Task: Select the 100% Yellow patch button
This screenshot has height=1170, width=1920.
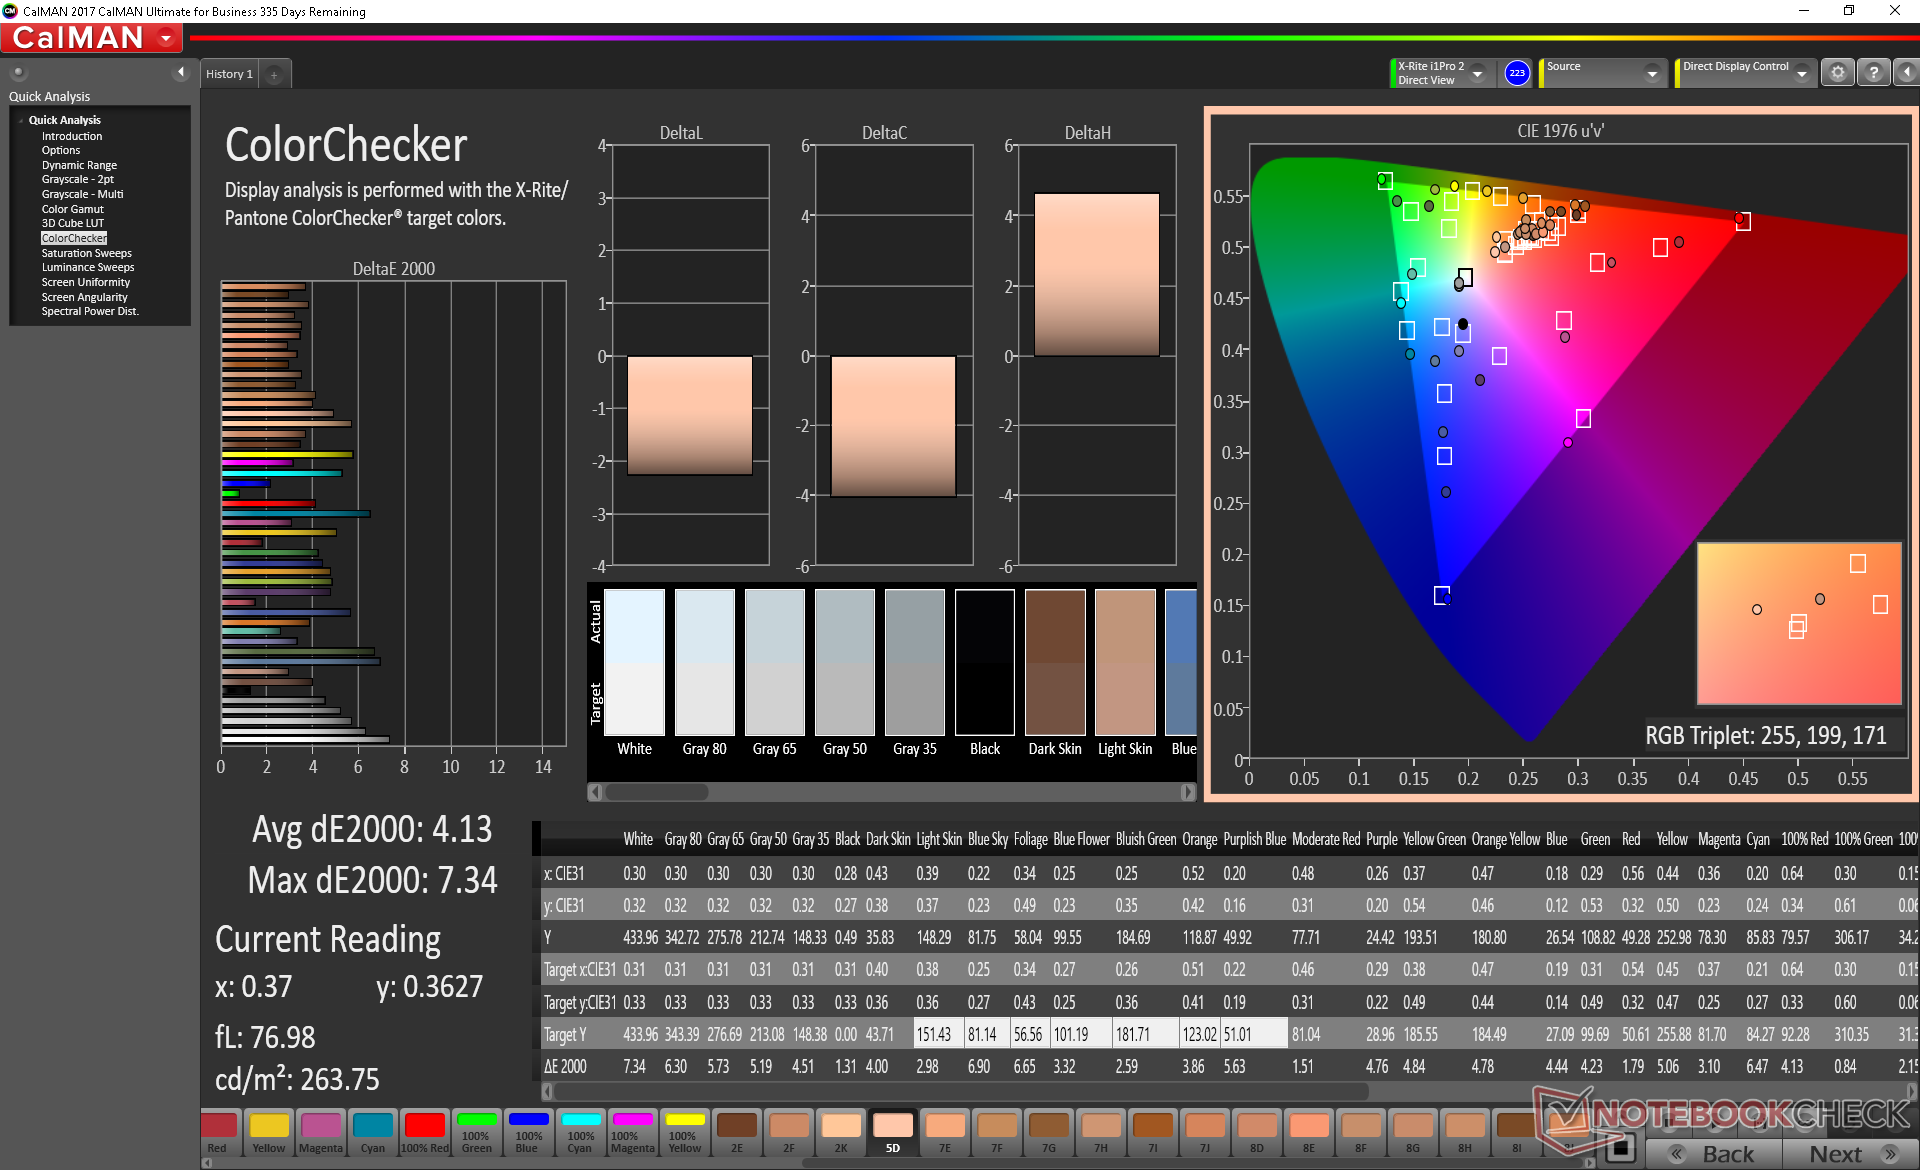Action: (685, 1132)
